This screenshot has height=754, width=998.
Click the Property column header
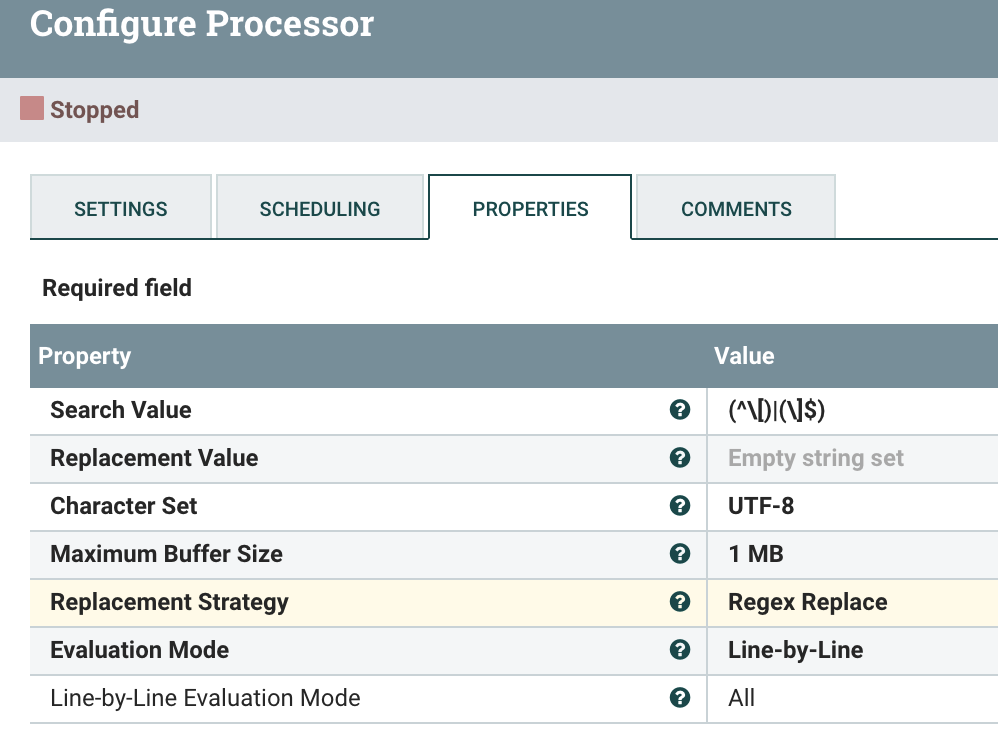tap(85, 356)
